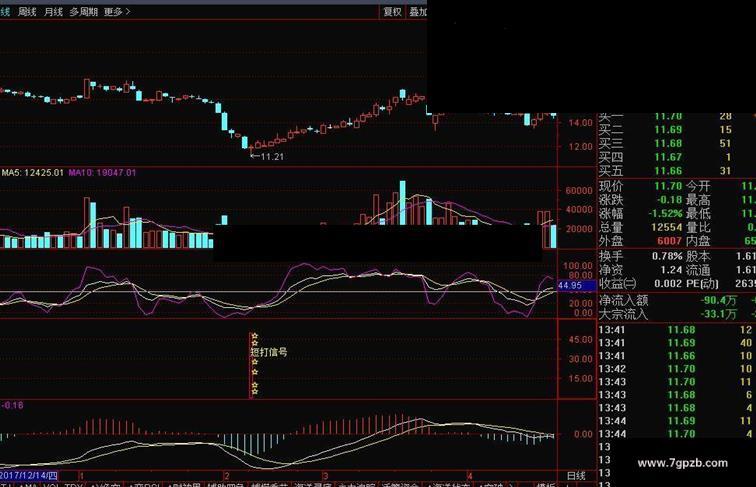756x487 pixels.
Task: Click the PE(动) label
Action: click(703, 284)
